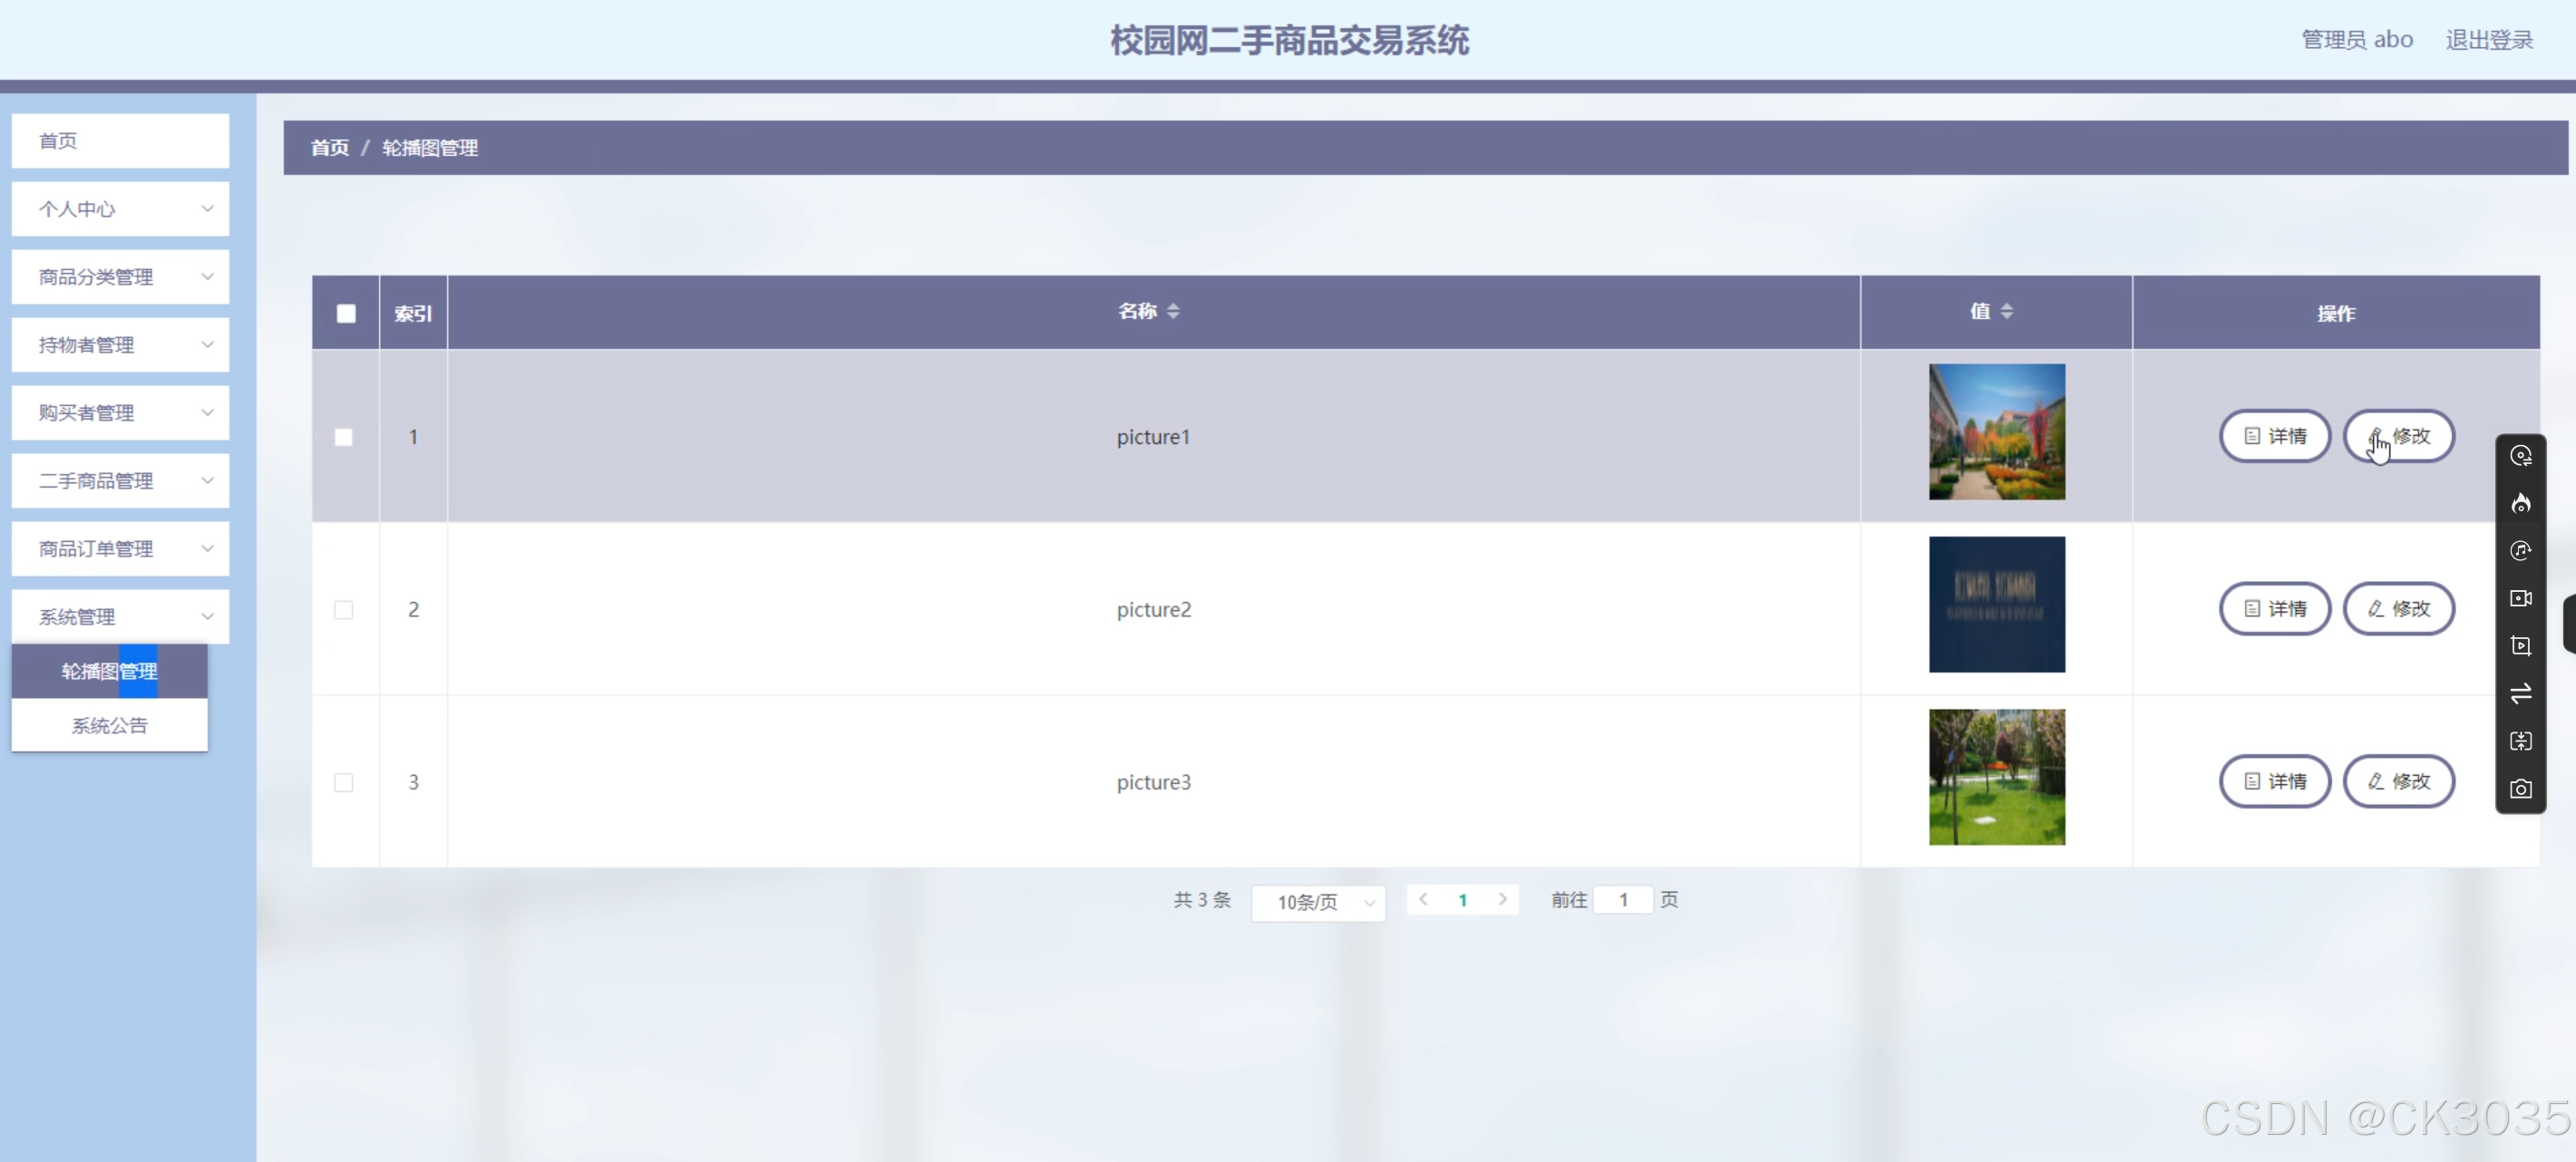
Task: Click the compress icon in side toolbar
Action: click(2520, 741)
